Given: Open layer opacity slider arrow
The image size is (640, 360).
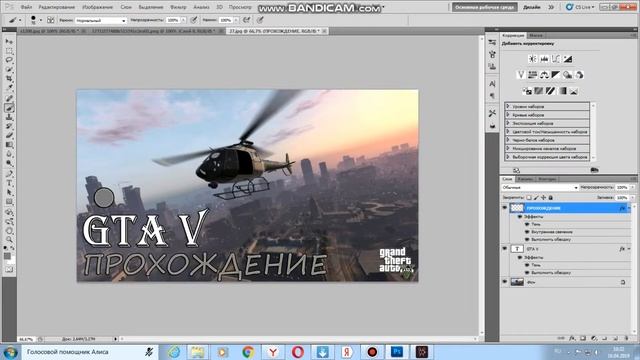Looking at the screenshot, I should (632, 187).
